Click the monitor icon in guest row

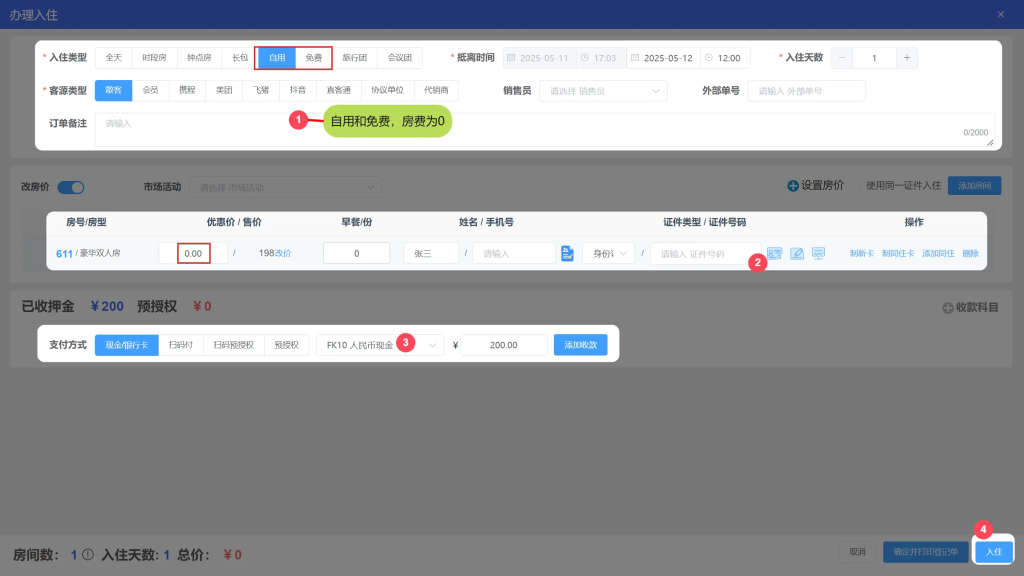[818, 254]
